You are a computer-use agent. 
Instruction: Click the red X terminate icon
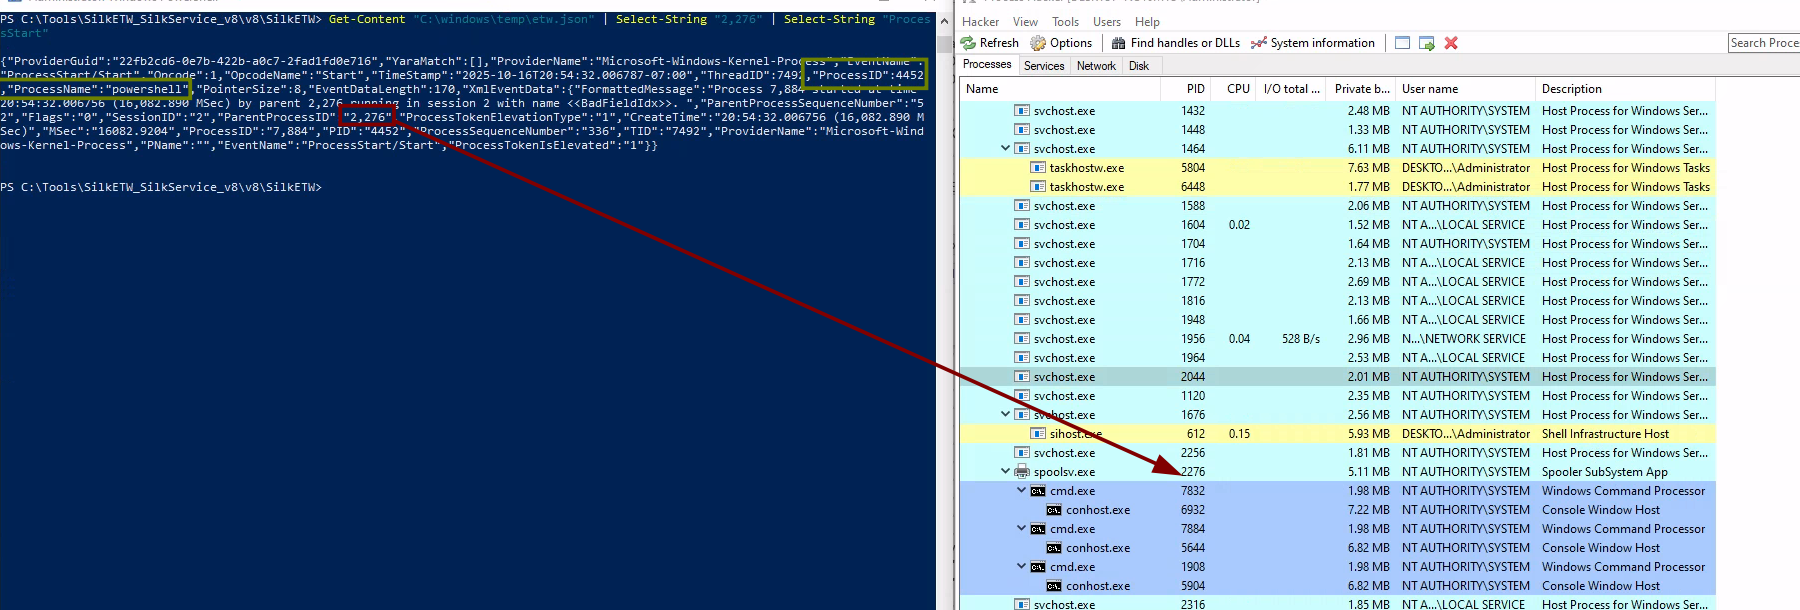[1451, 43]
